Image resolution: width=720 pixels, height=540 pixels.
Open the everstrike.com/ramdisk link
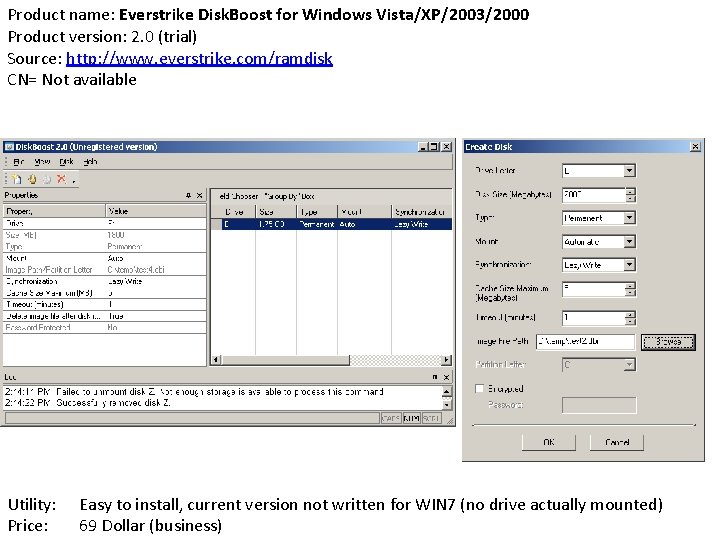tap(199, 58)
